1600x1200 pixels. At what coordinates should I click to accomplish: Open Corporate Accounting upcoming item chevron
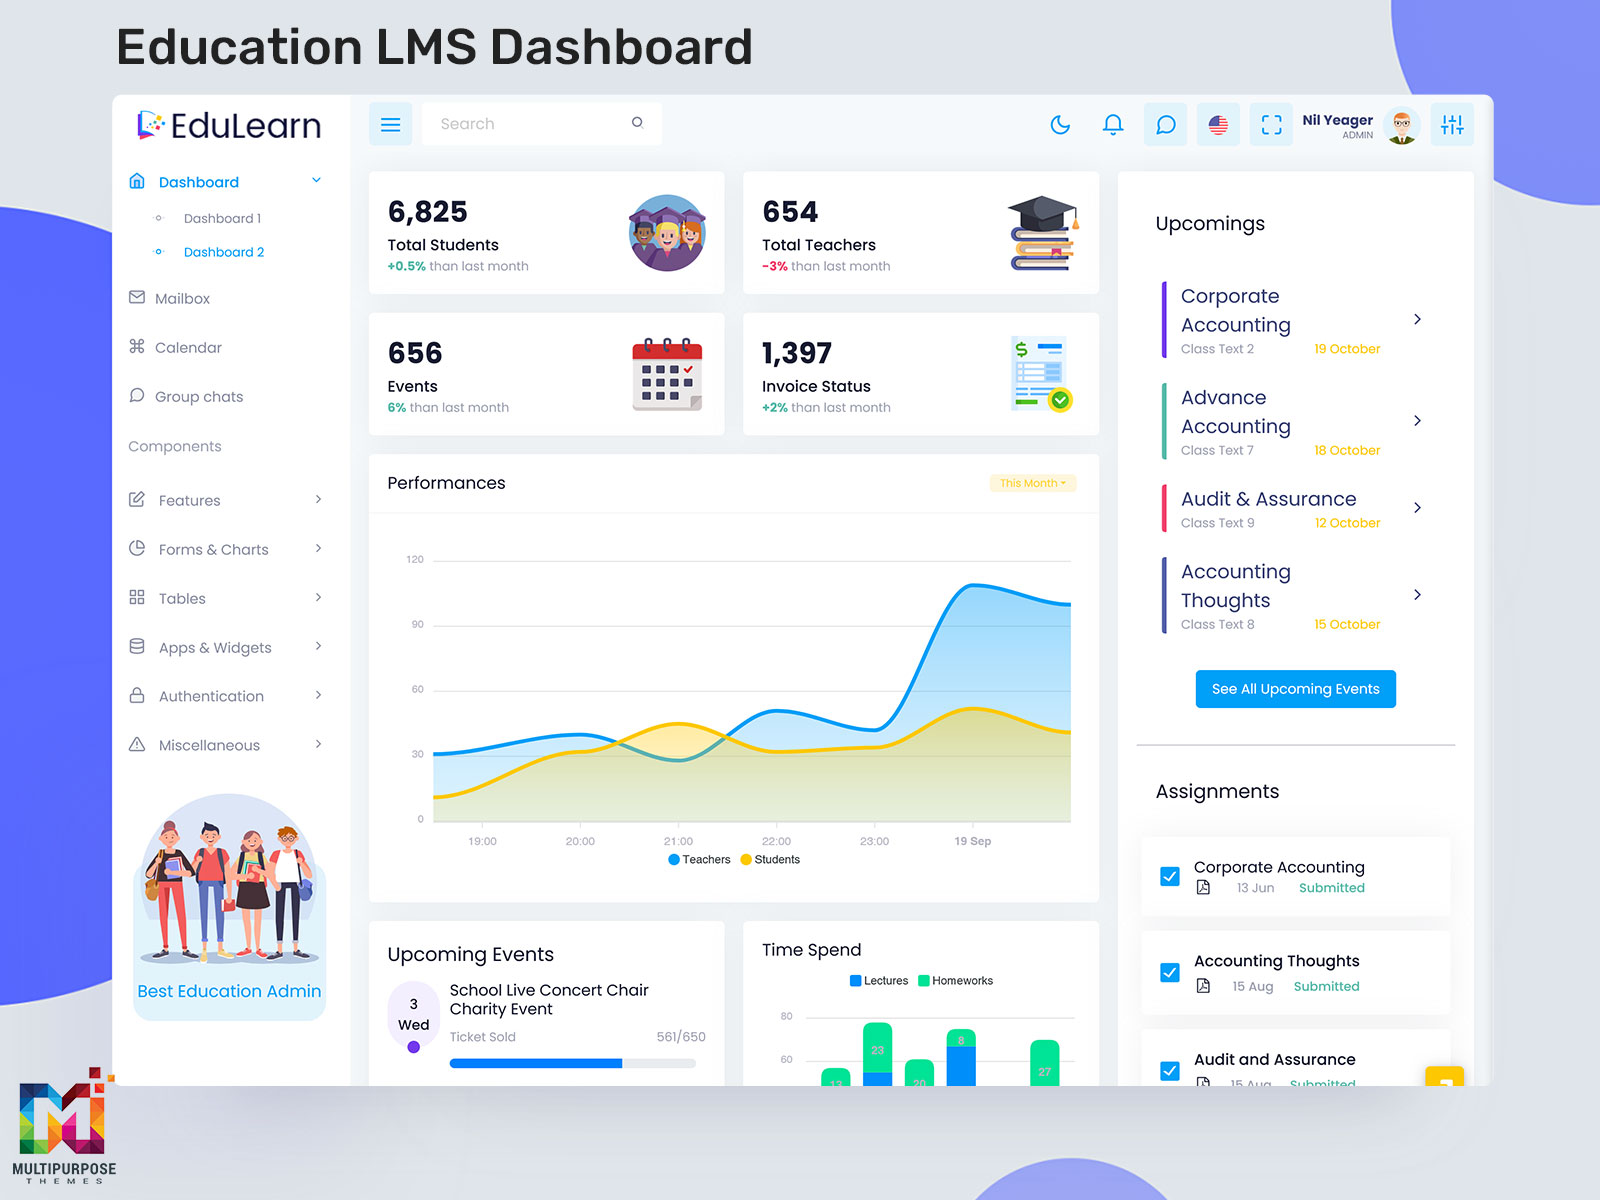click(1417, 319)
